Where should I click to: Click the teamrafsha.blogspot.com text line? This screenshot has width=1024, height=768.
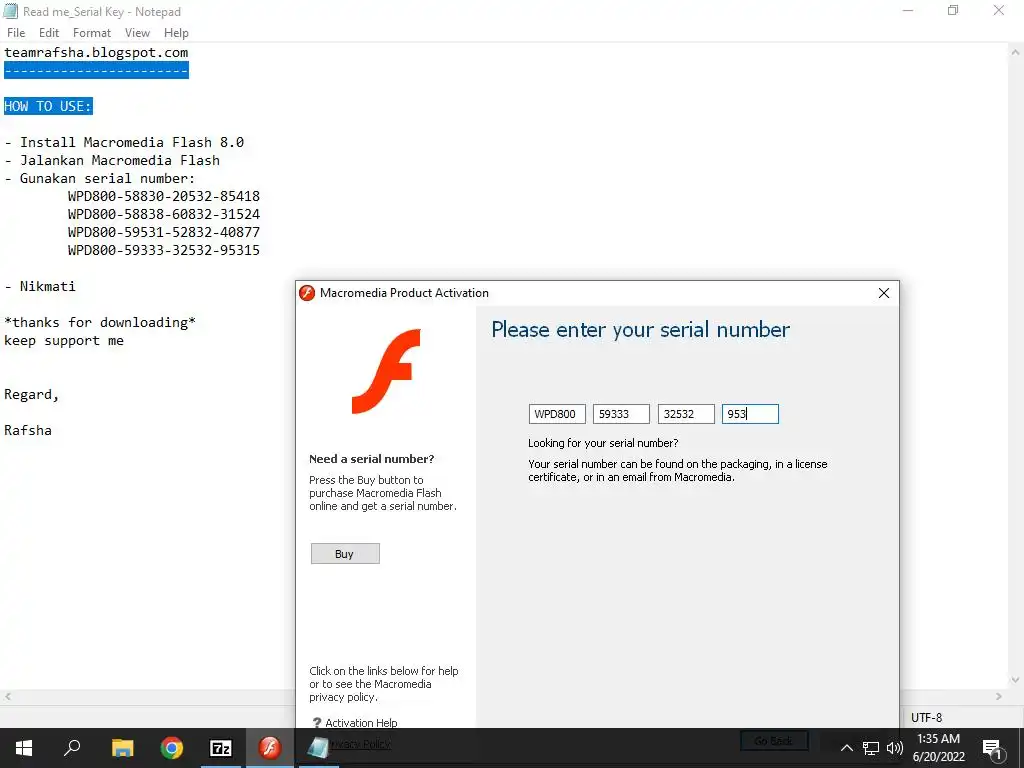[96, 52]
